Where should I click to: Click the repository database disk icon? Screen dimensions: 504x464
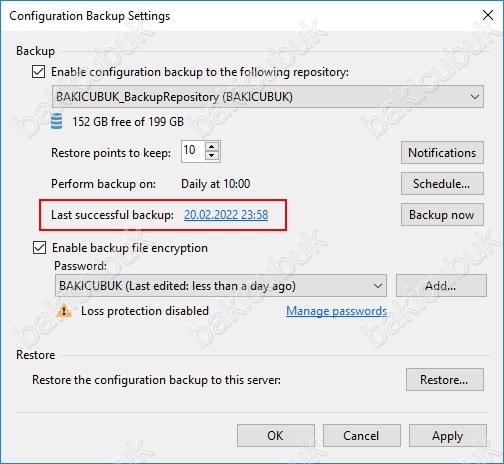coord(56,121)
